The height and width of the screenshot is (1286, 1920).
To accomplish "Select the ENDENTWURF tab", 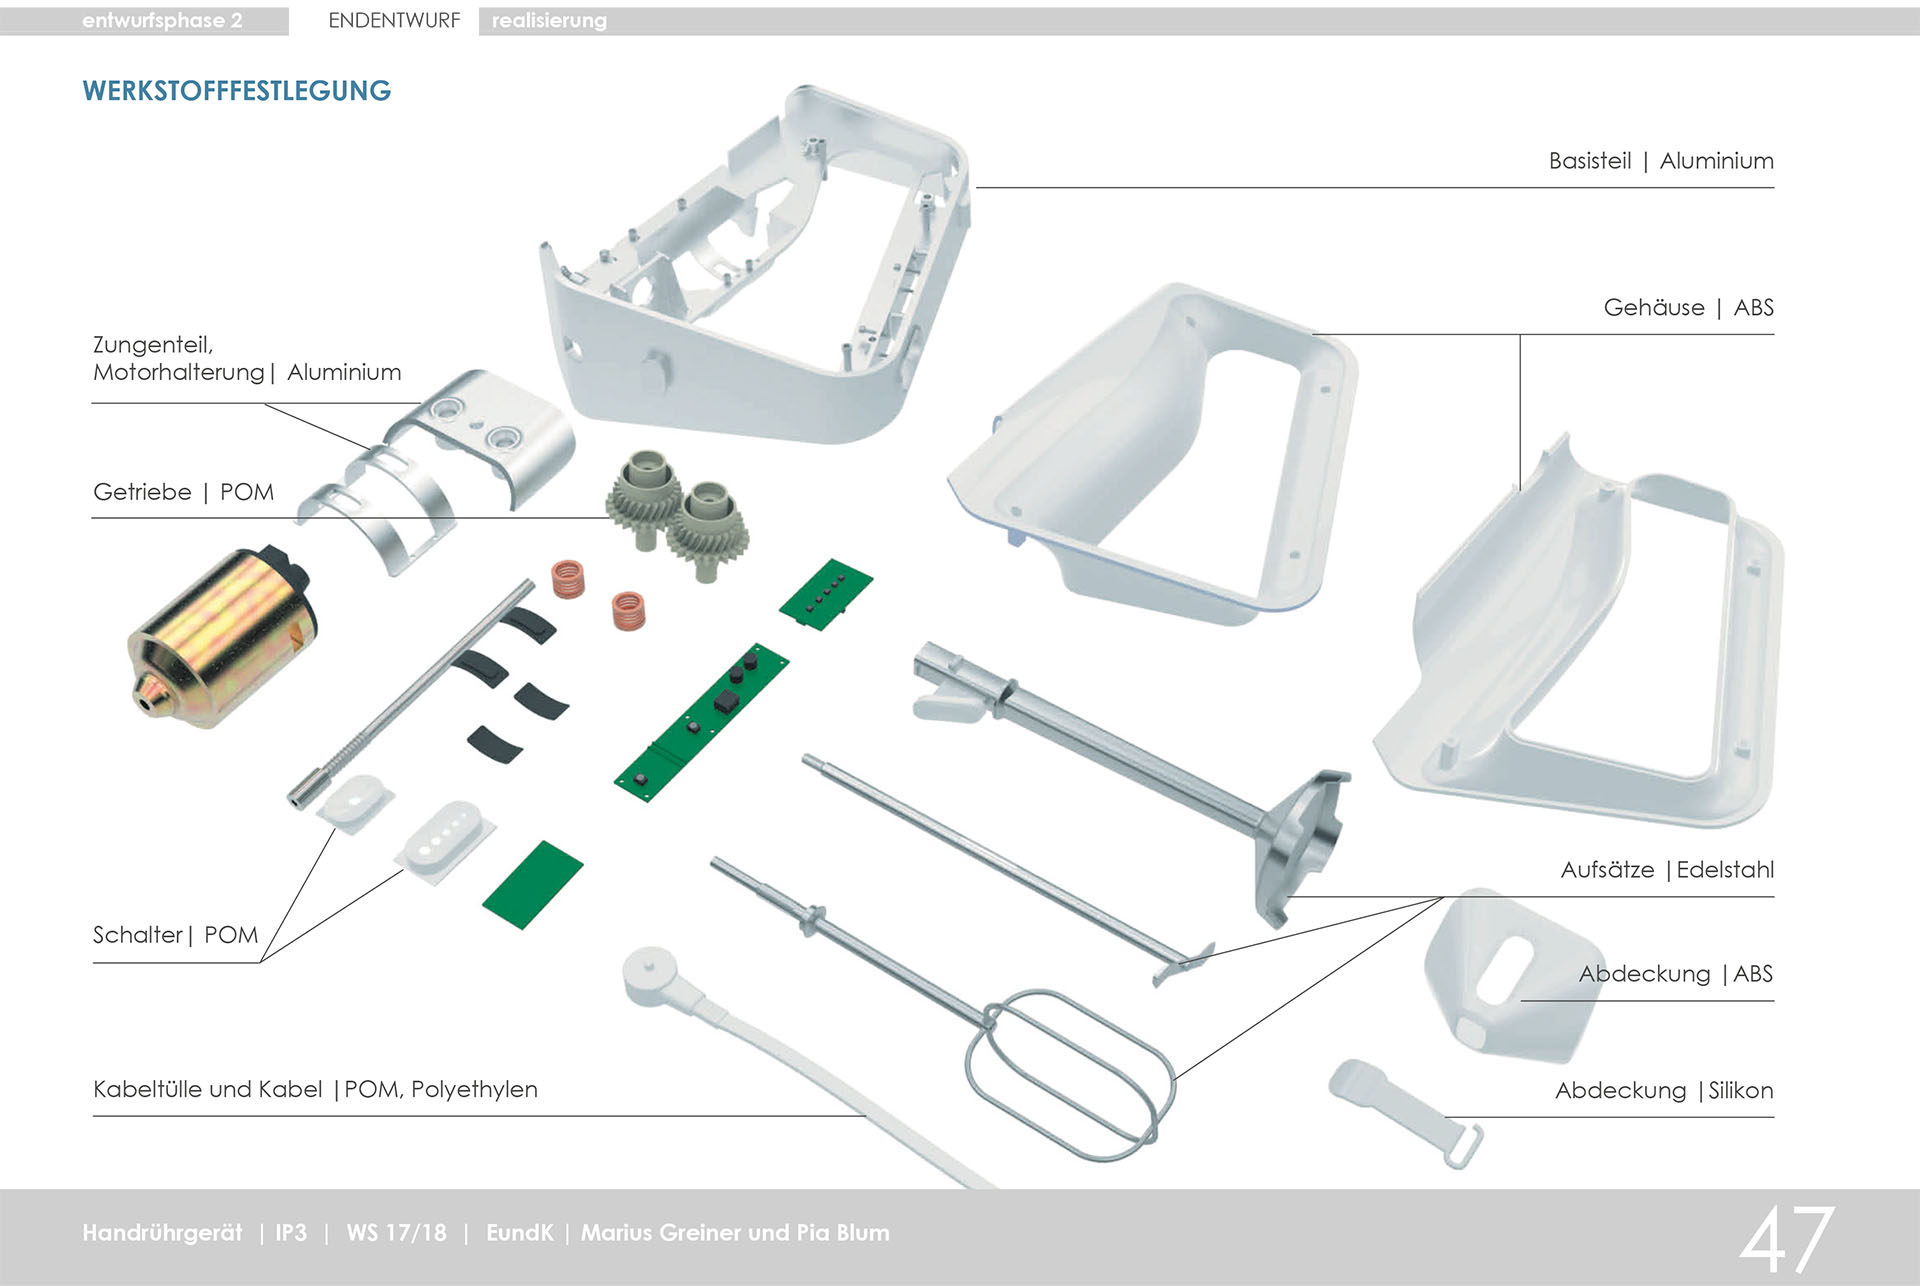I will [394, 21].
